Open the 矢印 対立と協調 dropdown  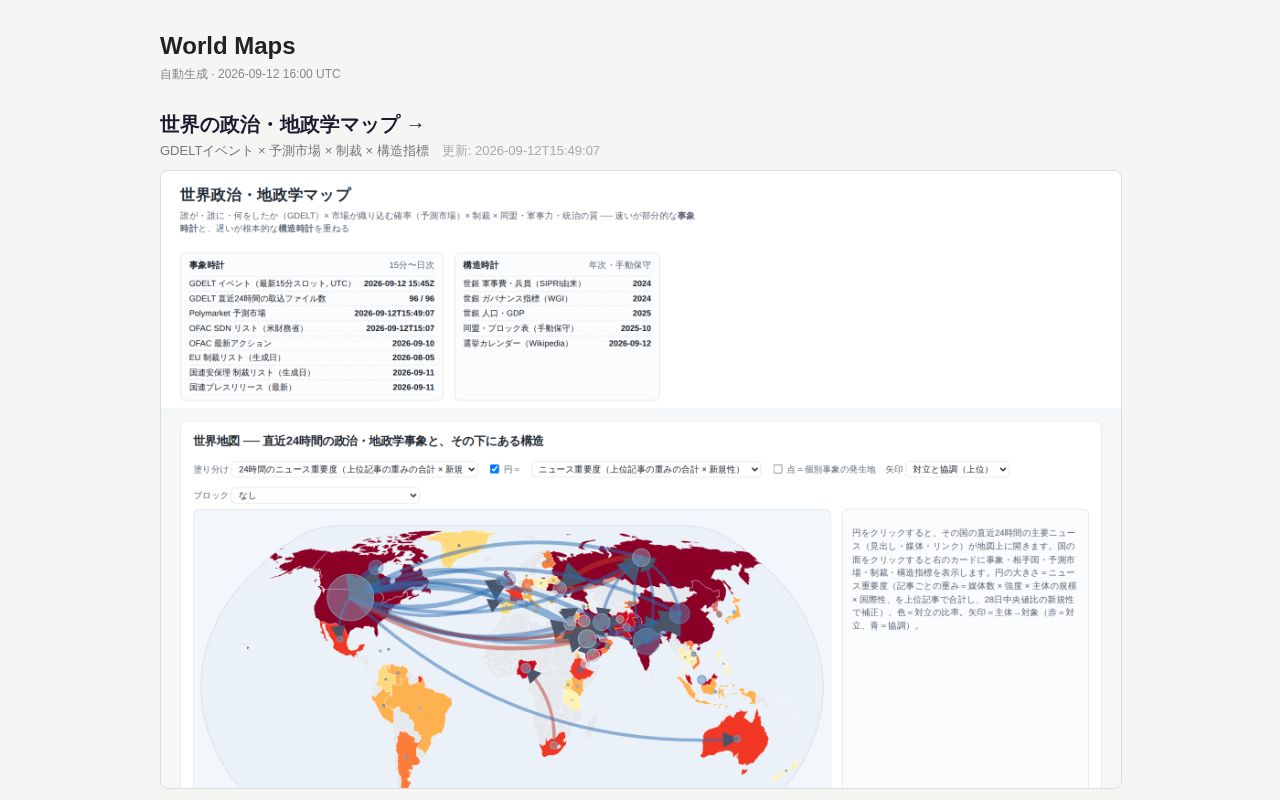[x=957, y=469]
